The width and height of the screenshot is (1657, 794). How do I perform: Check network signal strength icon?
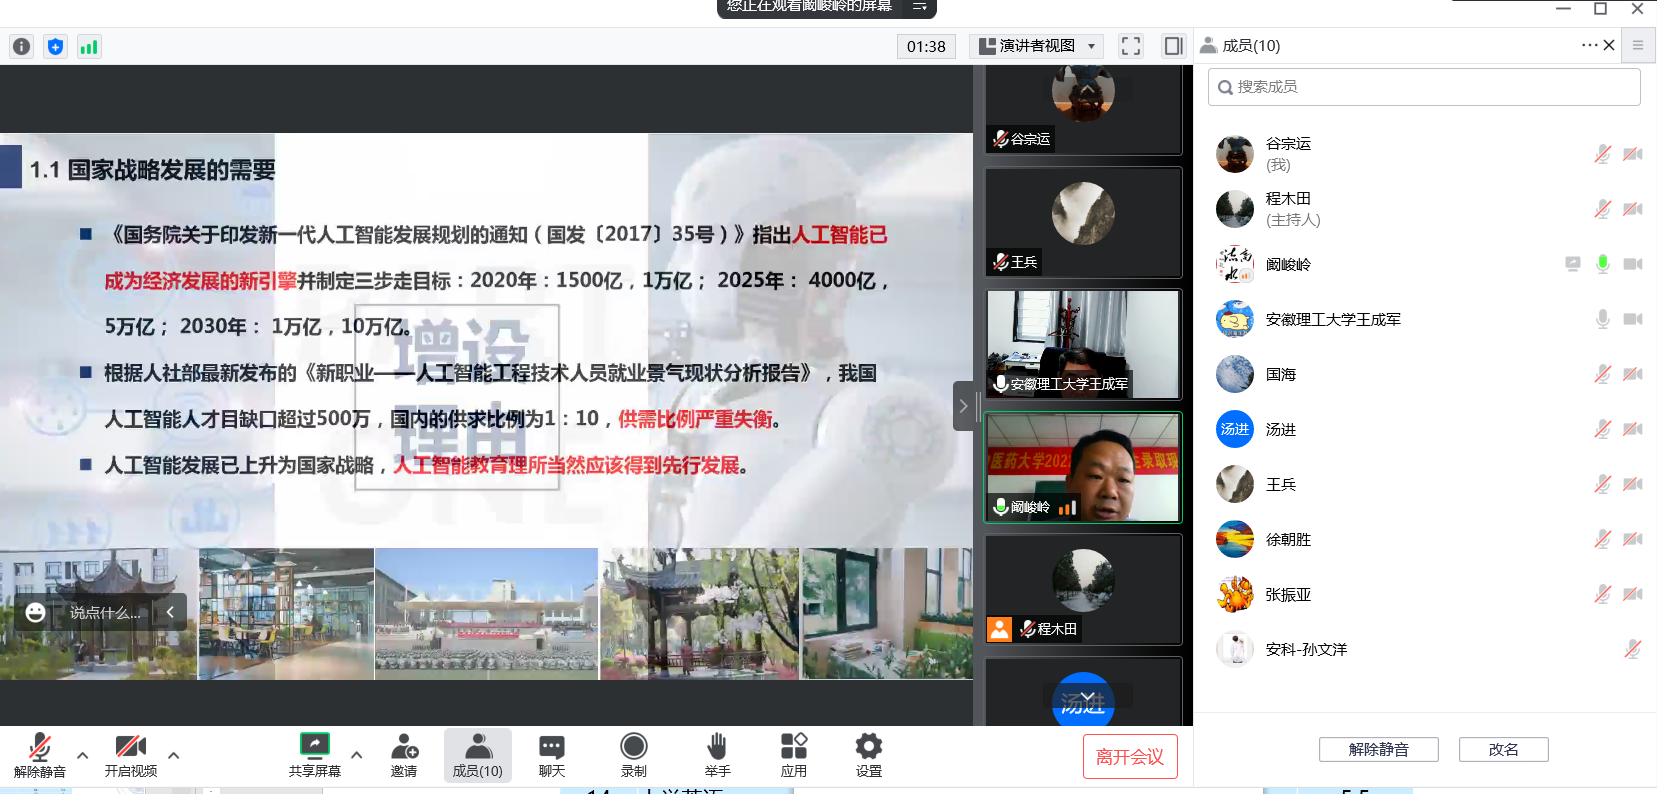click(x=89, y=46)
